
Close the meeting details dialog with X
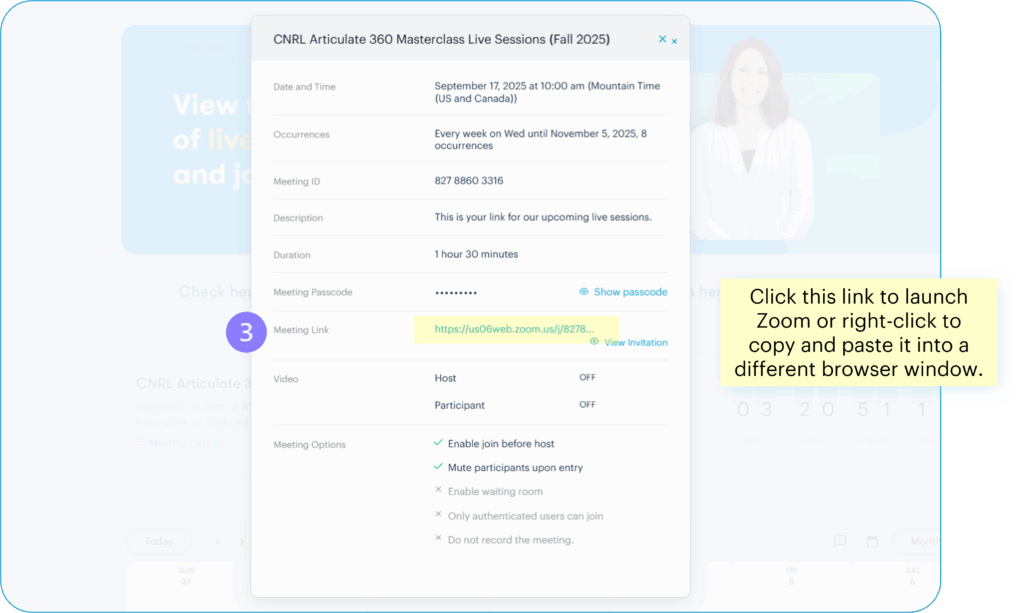(662, 39)
